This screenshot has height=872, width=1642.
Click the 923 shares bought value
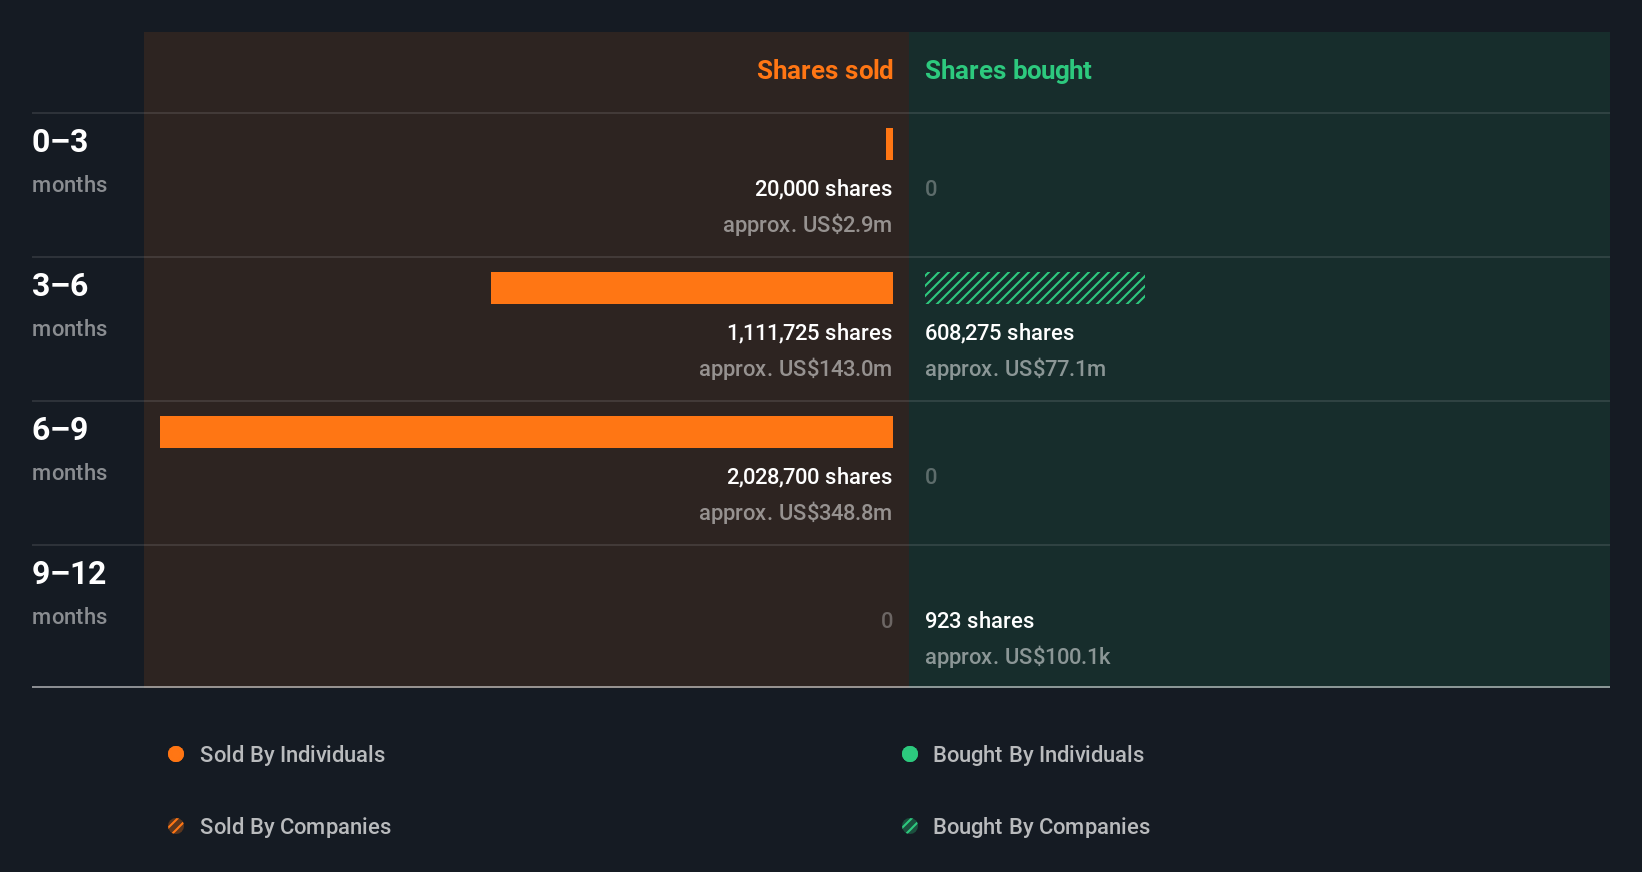pyautogui.click(x=979, y=620)
